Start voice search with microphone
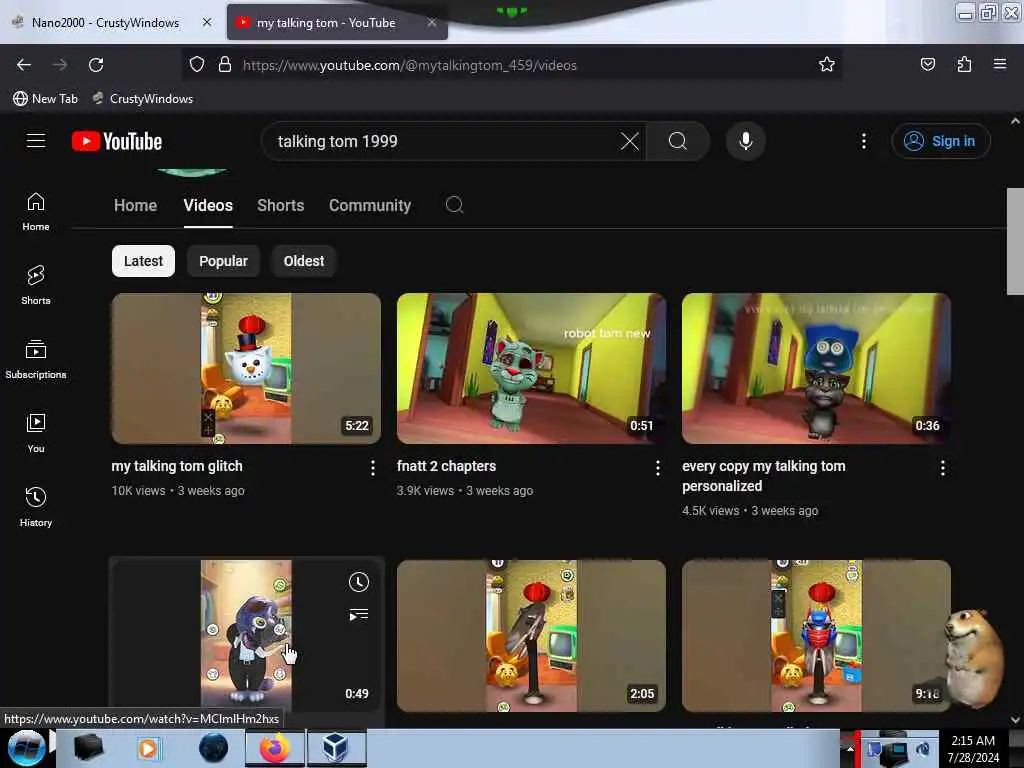 [x=745, y=141]
